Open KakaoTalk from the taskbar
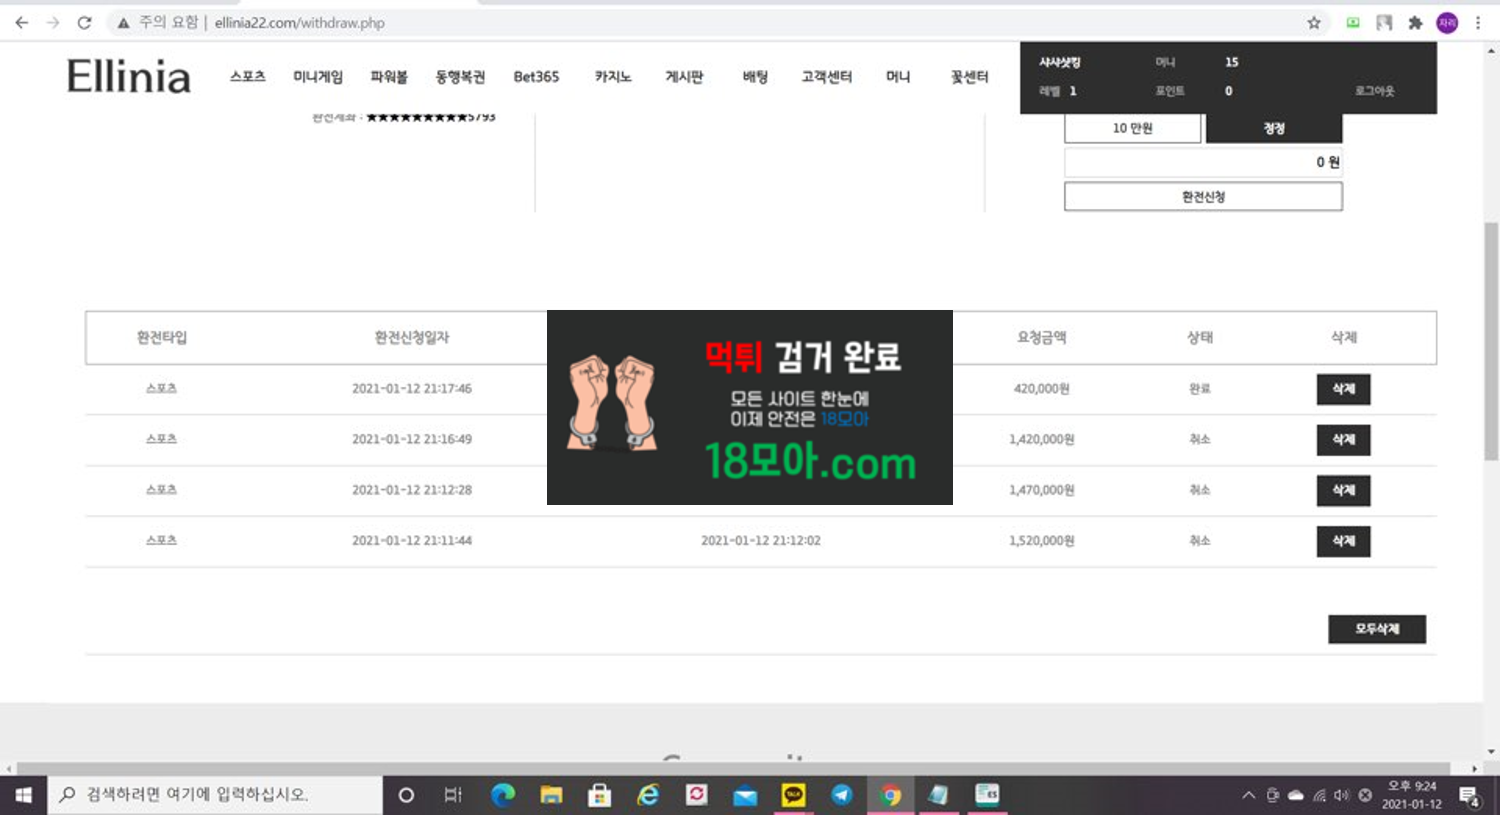The height and width of the screenshot is (815, 1500). [793, 795]
